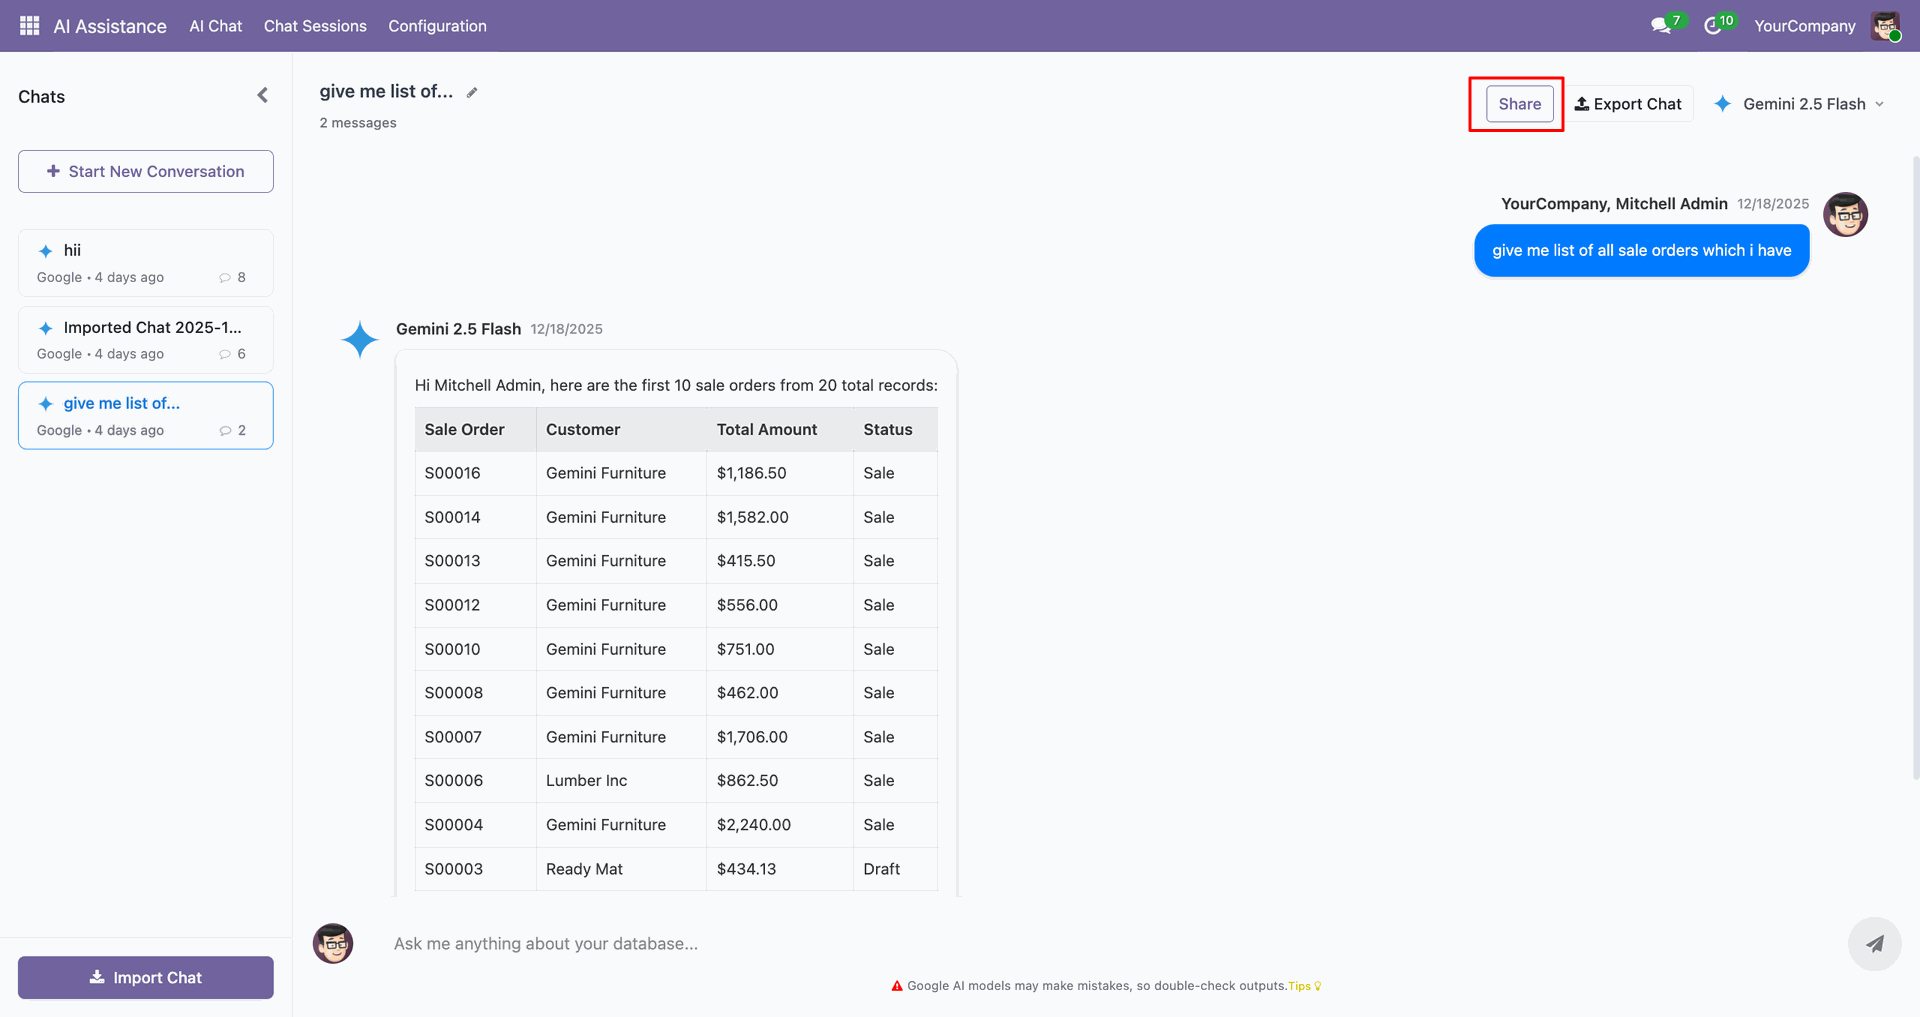Click the pencil icon to rename chat

tap(472, 93)
